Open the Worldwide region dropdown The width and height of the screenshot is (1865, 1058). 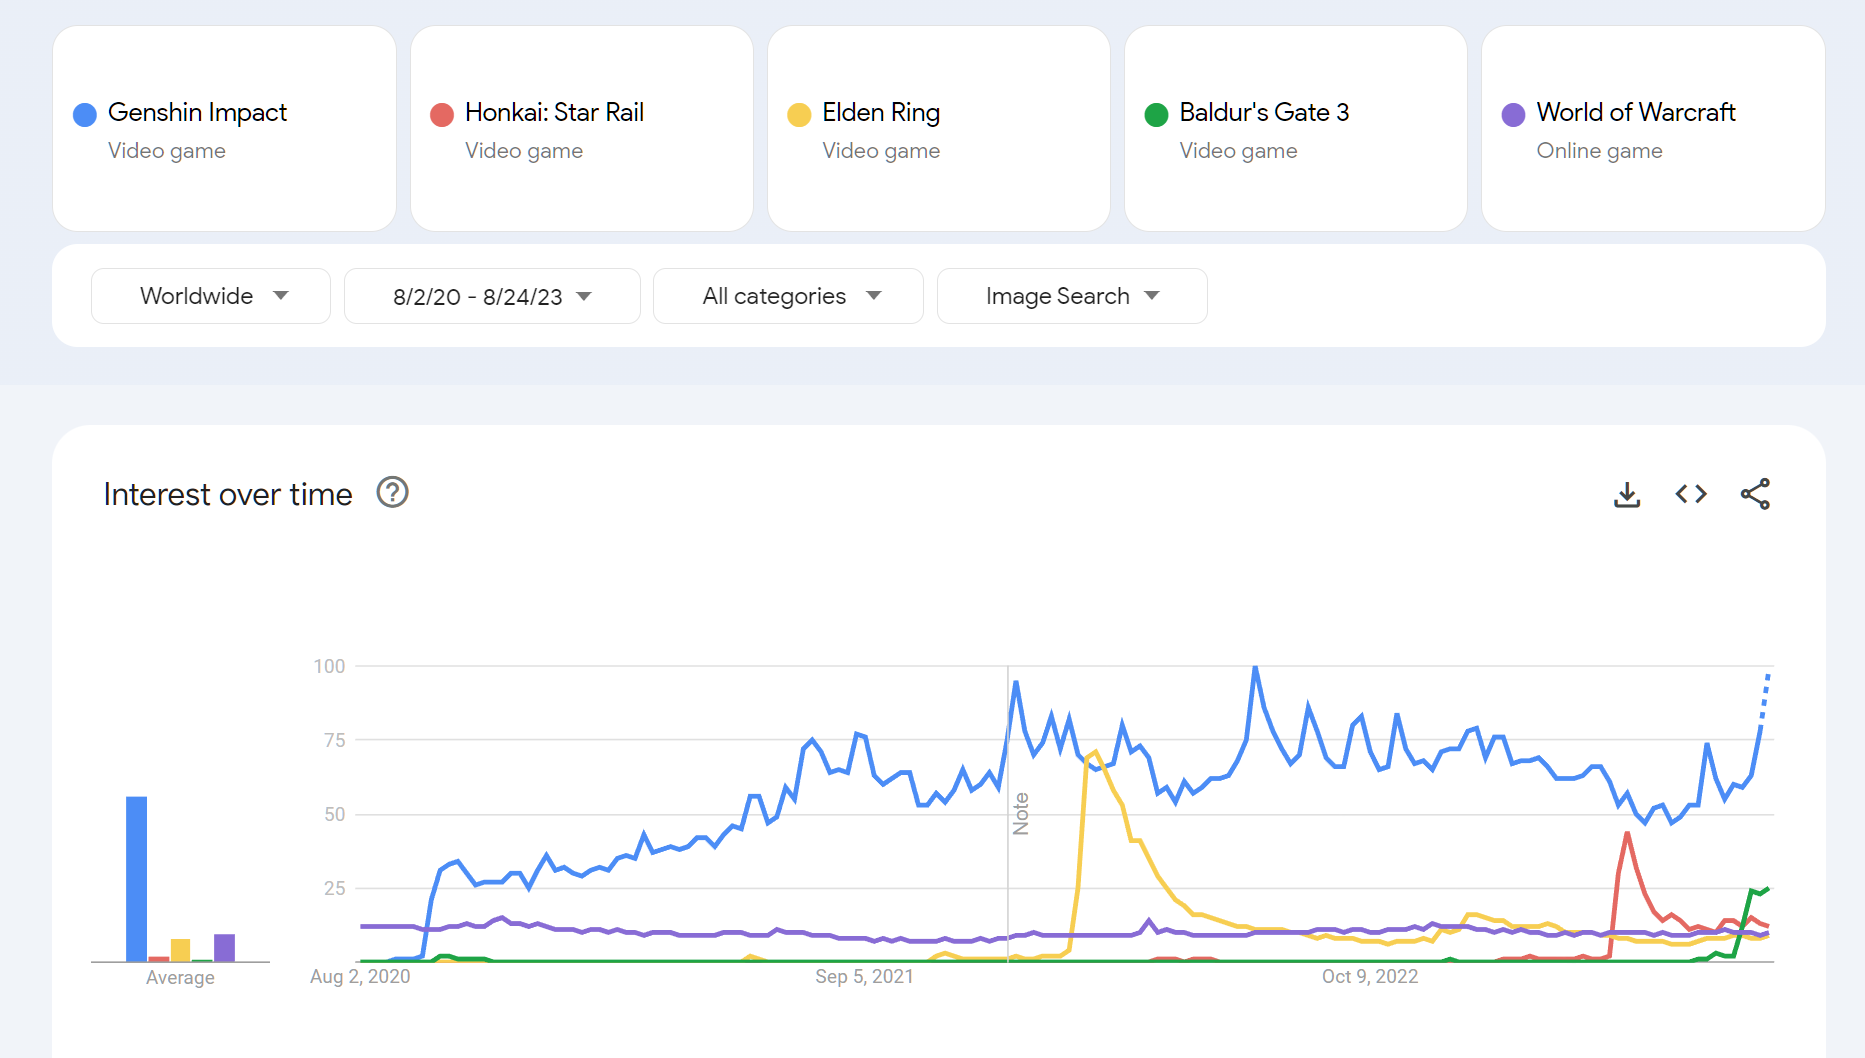click(x=211, y=296)
